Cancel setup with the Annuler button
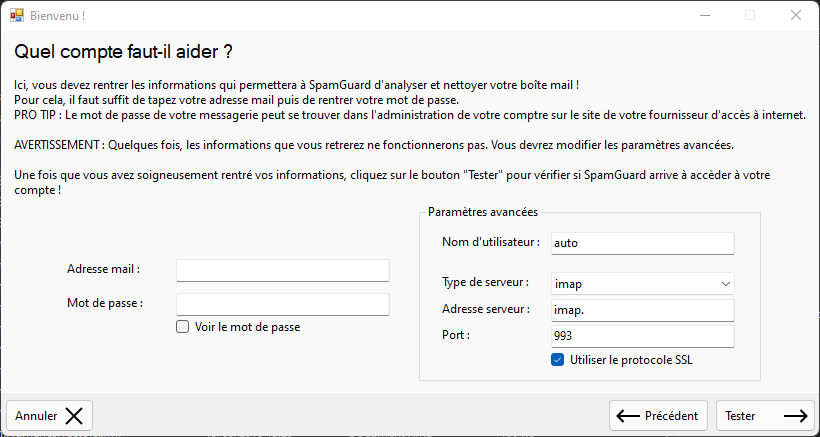This screenshot has height=437, width=820. (x=49, y=416)
